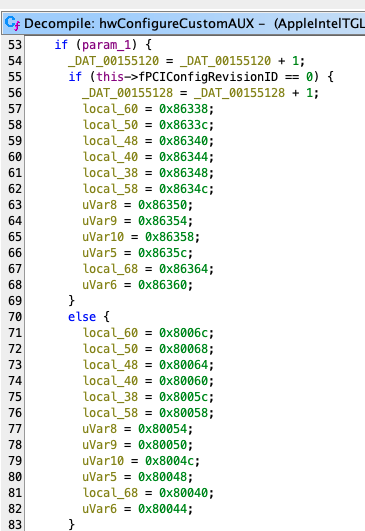Click value 0x86344
Viewport: 365px width, 531px height.
pos(183,157)
